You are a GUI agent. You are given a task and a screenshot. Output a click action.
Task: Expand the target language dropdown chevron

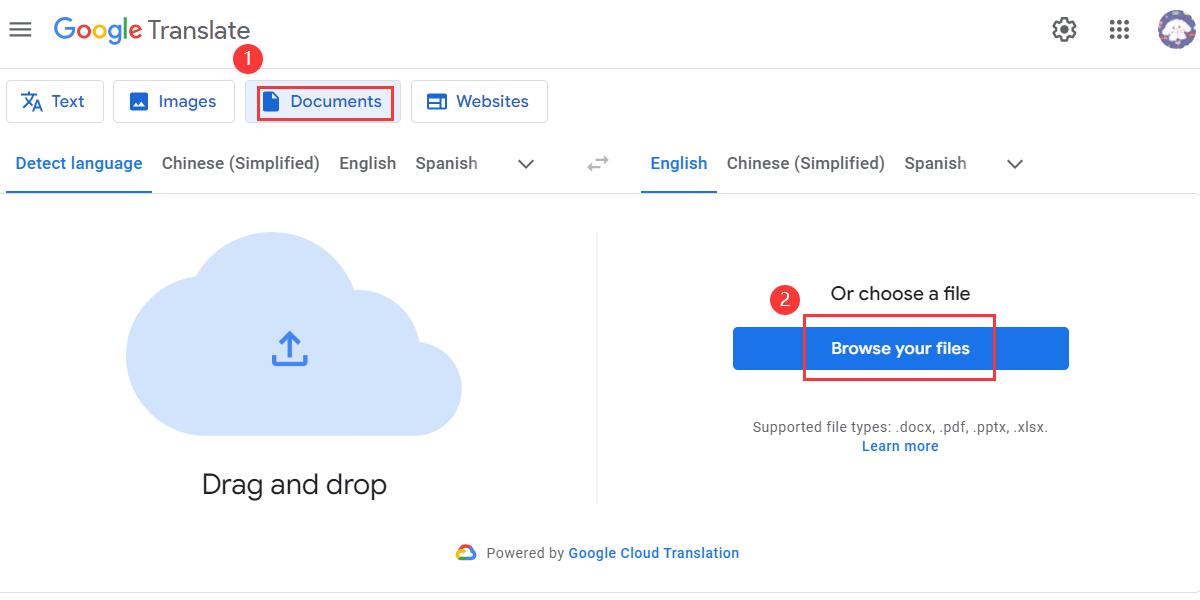(1014, 164)
